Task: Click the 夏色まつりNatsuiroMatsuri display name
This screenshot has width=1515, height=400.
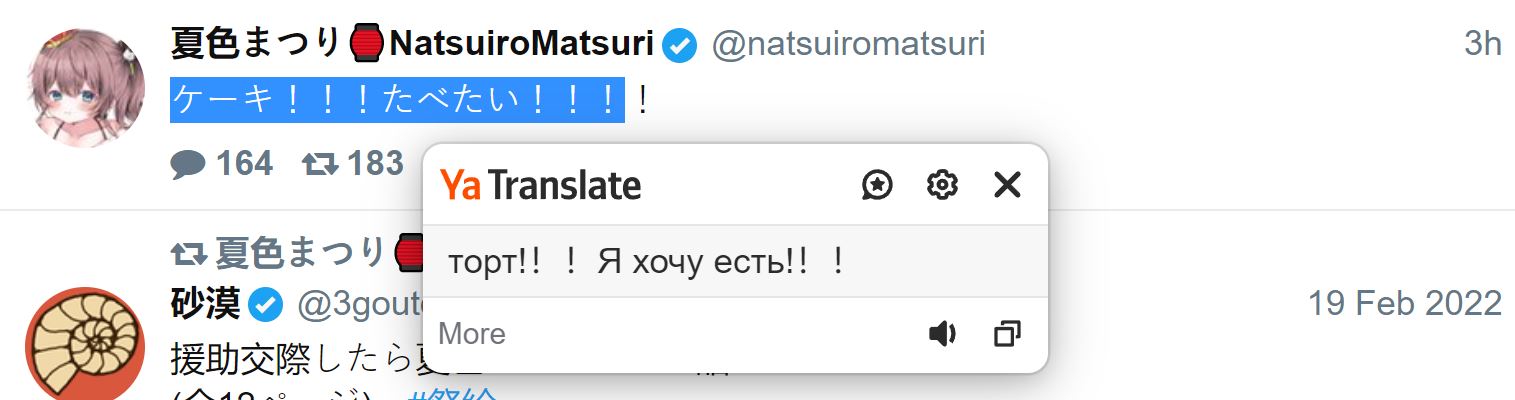Action: click(x=412, y=44)
